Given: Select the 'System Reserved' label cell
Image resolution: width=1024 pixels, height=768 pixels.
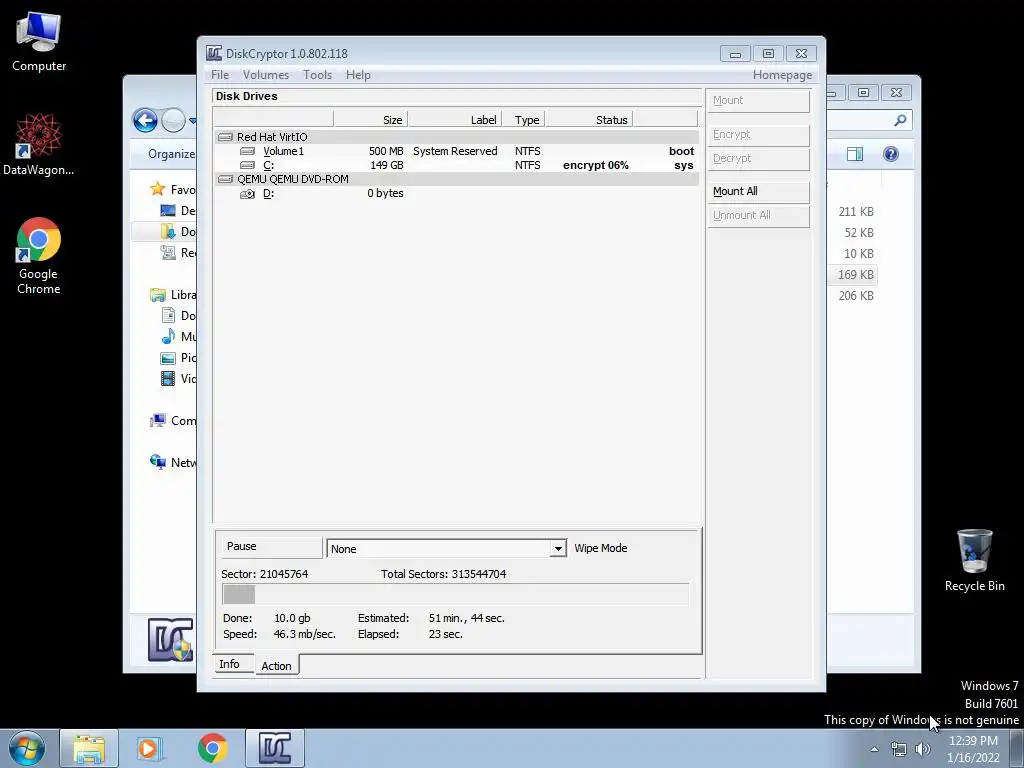Looking at the screenshot, I should 455,152.
